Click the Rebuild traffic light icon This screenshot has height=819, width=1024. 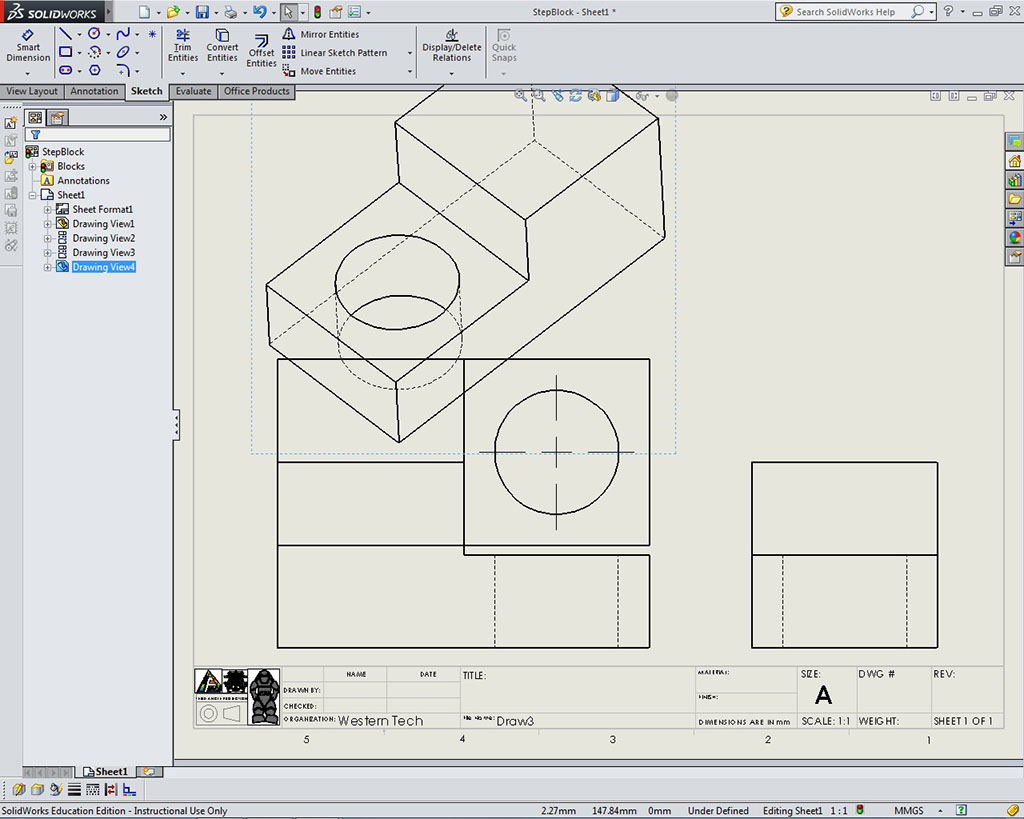click(317, 12)
